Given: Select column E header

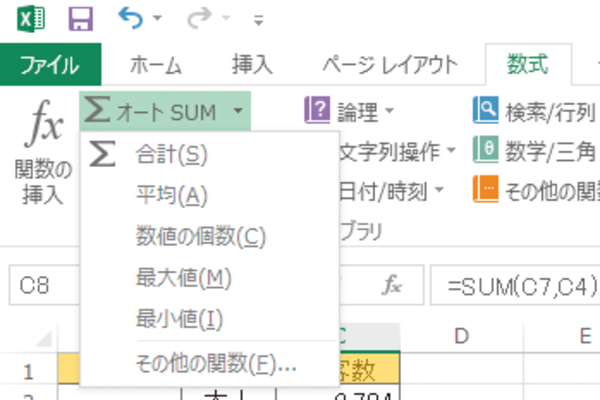Looking at the screenshot, I should coord(562,337).
